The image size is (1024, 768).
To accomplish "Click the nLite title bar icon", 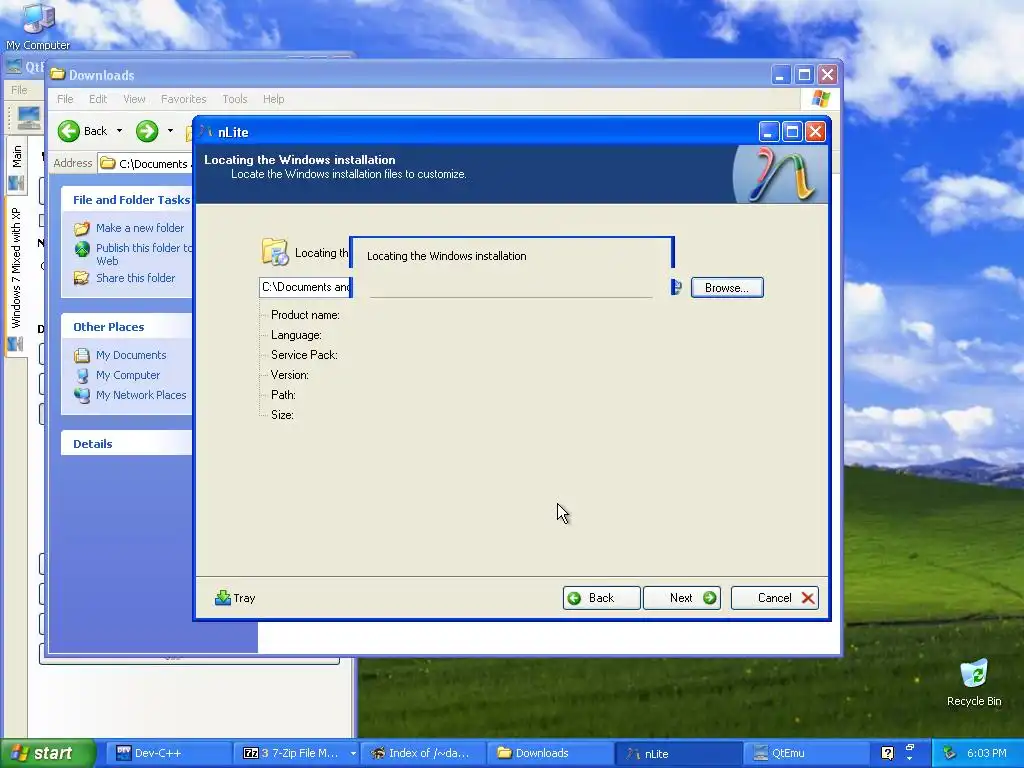I will tap(206, 132).
